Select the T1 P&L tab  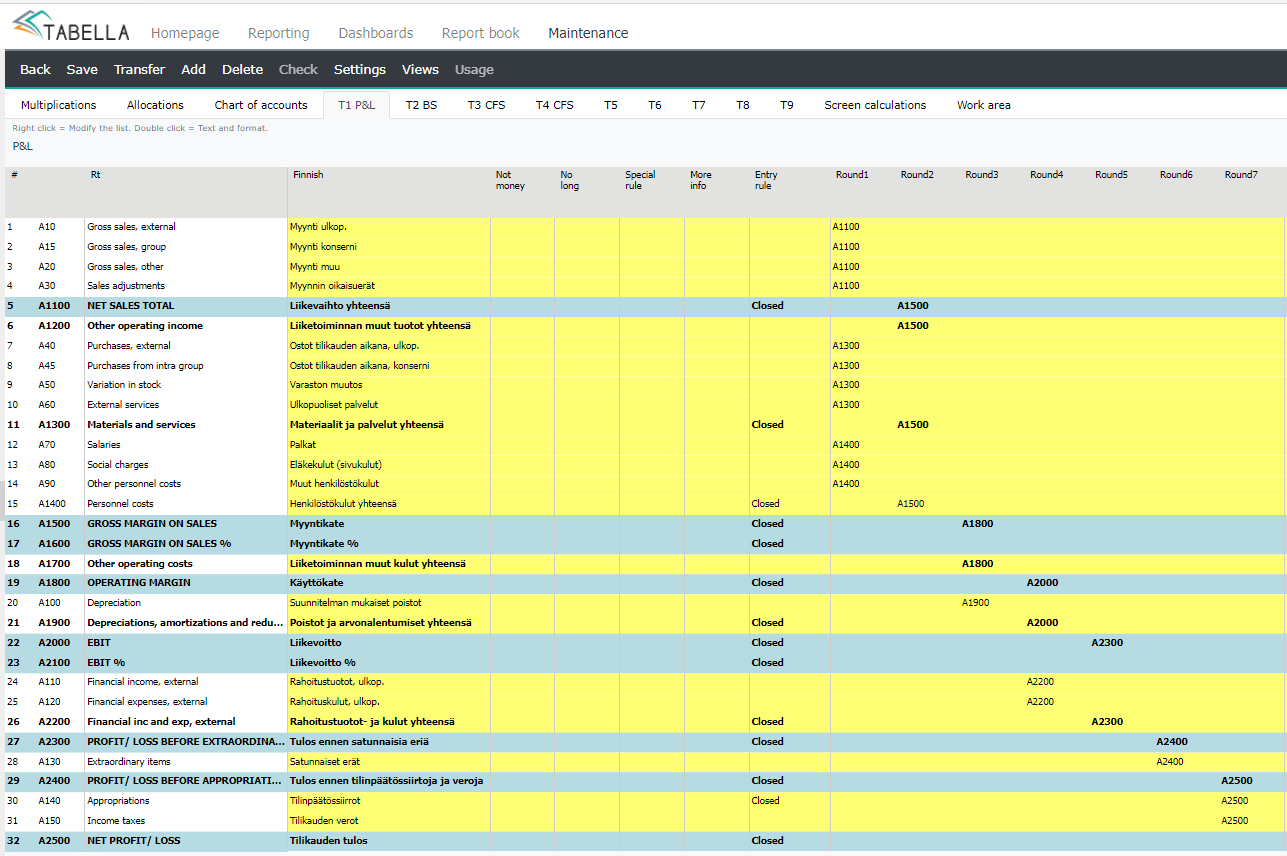tap(357, 105)
